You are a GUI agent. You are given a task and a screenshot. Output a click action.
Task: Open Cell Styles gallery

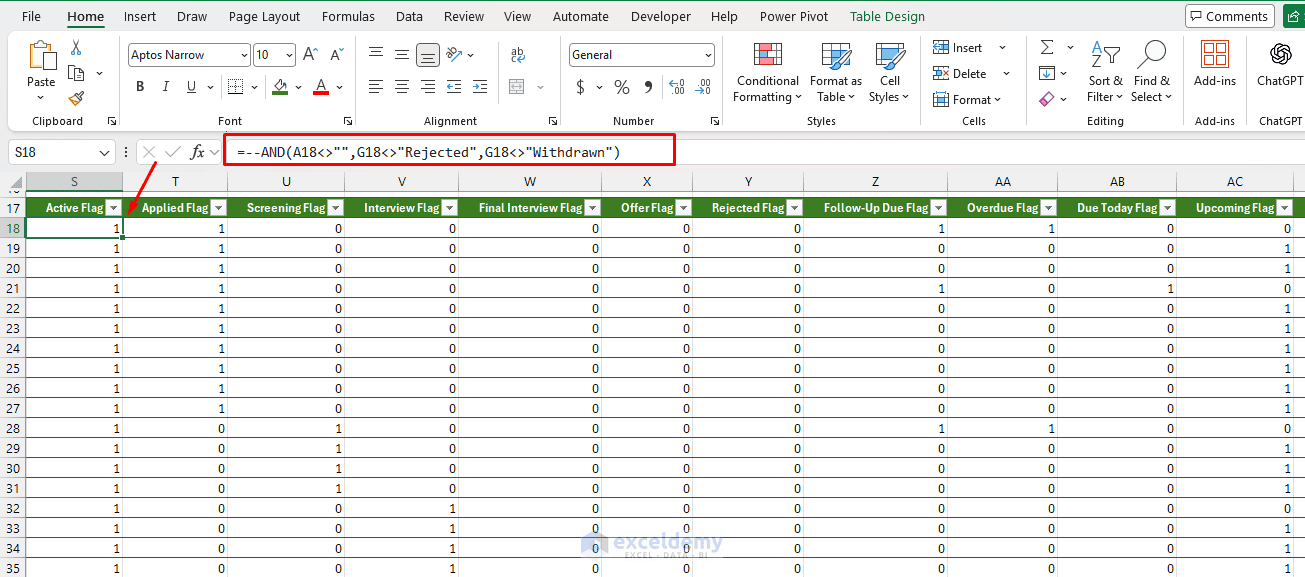pos(889,73)
